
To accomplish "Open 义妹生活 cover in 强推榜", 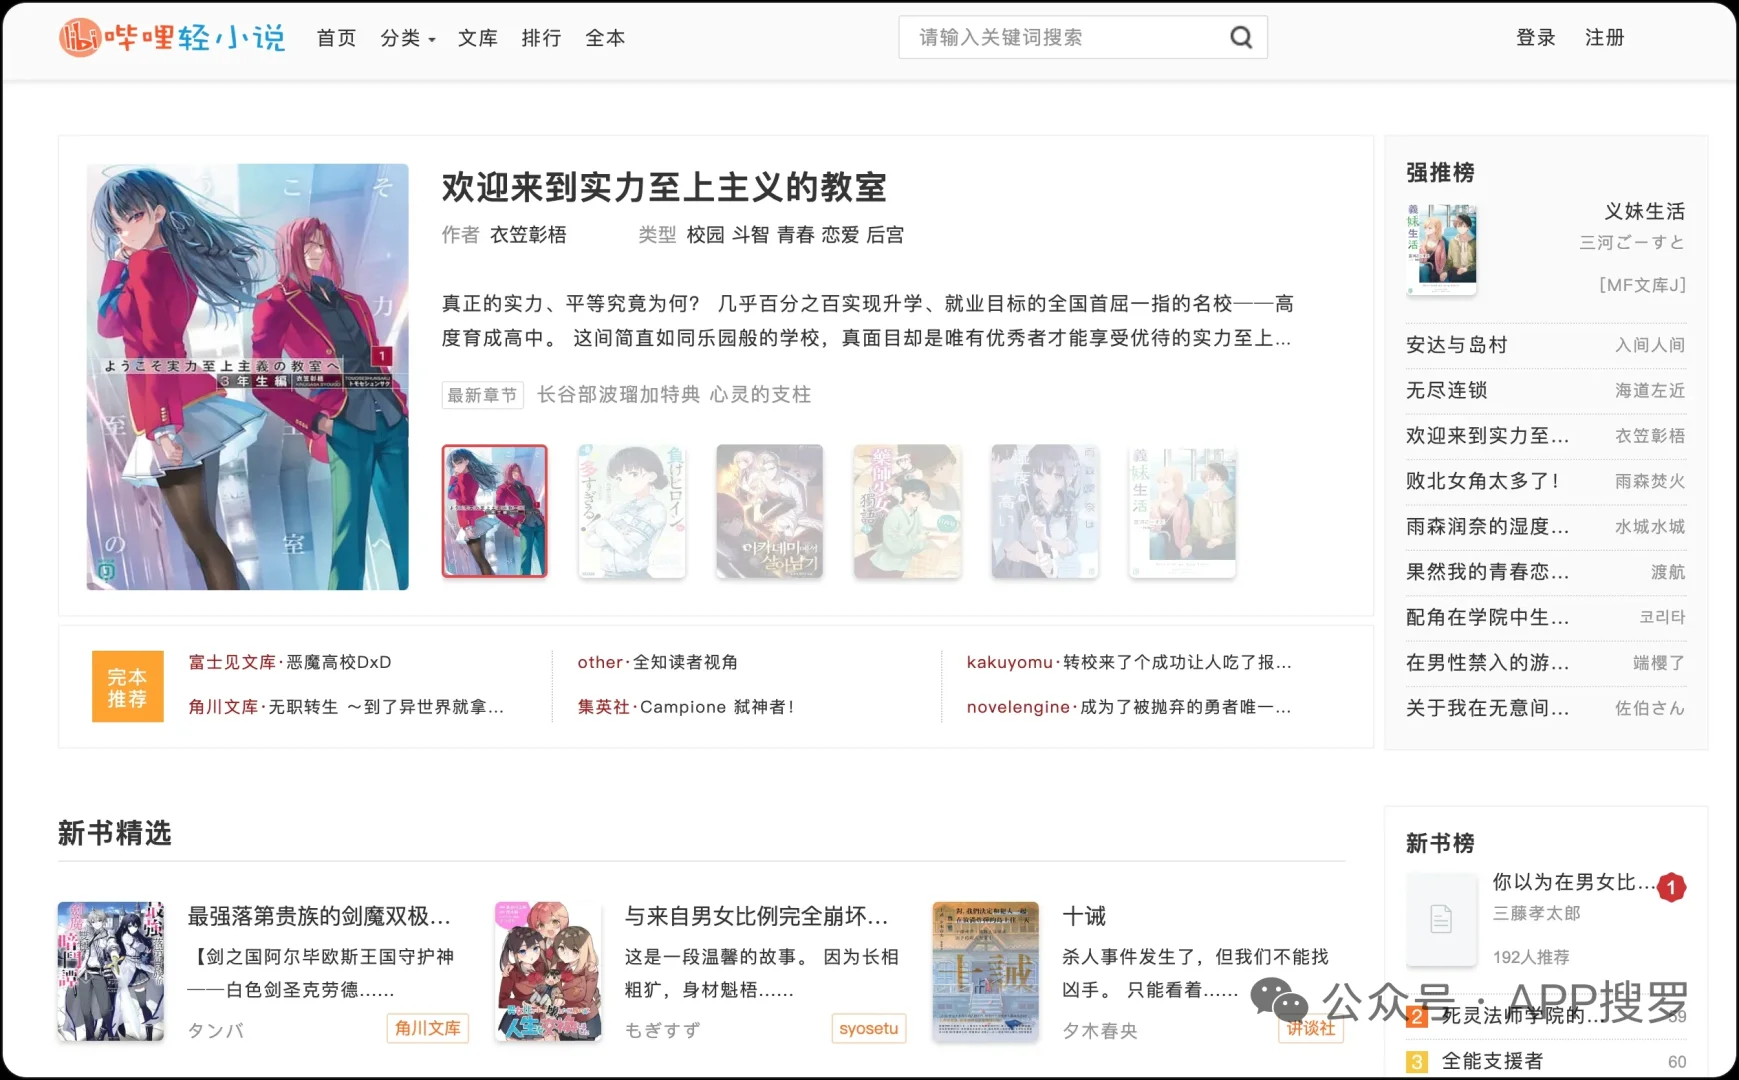I will click(x=1441, y=249).
